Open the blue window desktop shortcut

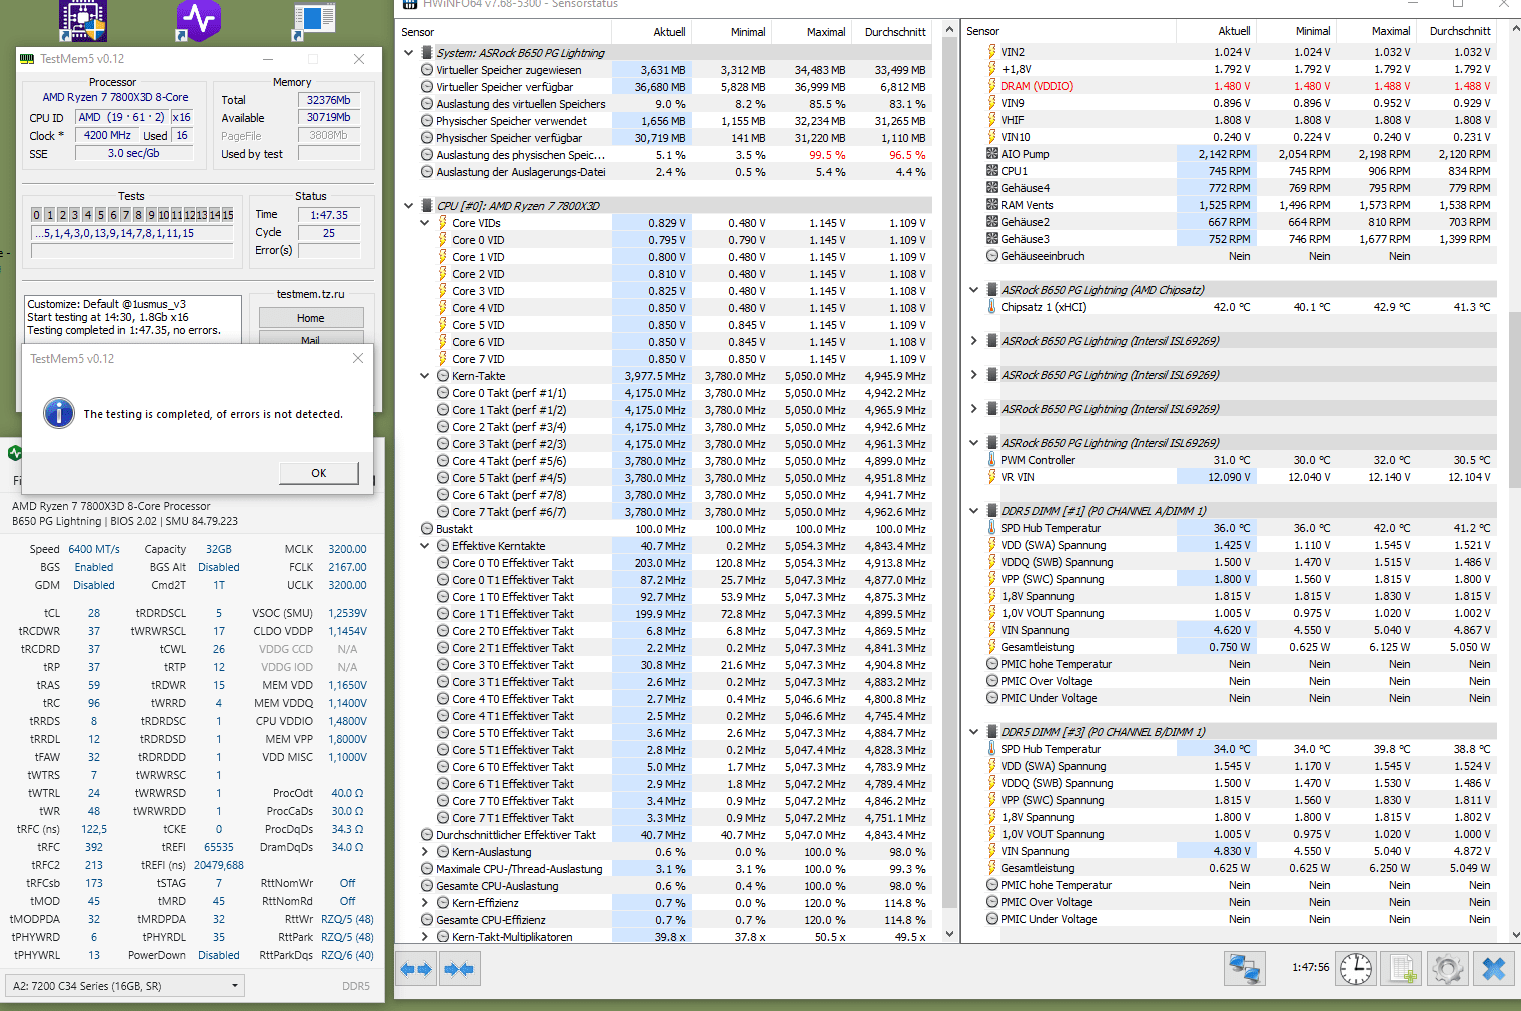[314, 21]
